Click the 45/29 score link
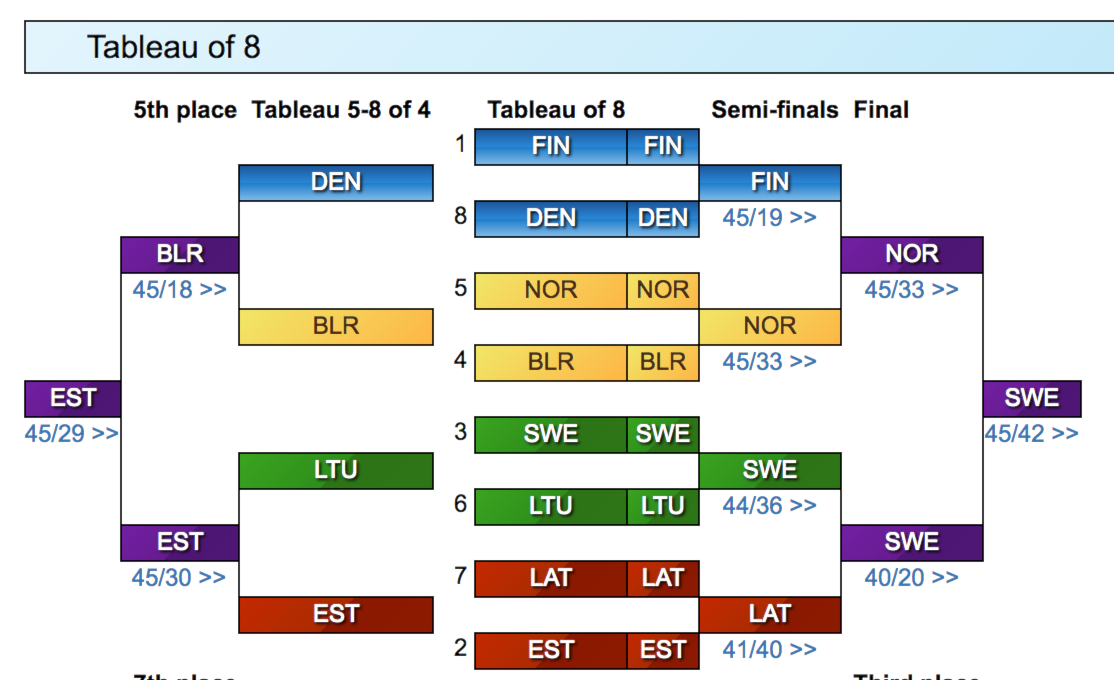The image size is (1114, 680). pos(71,434)
